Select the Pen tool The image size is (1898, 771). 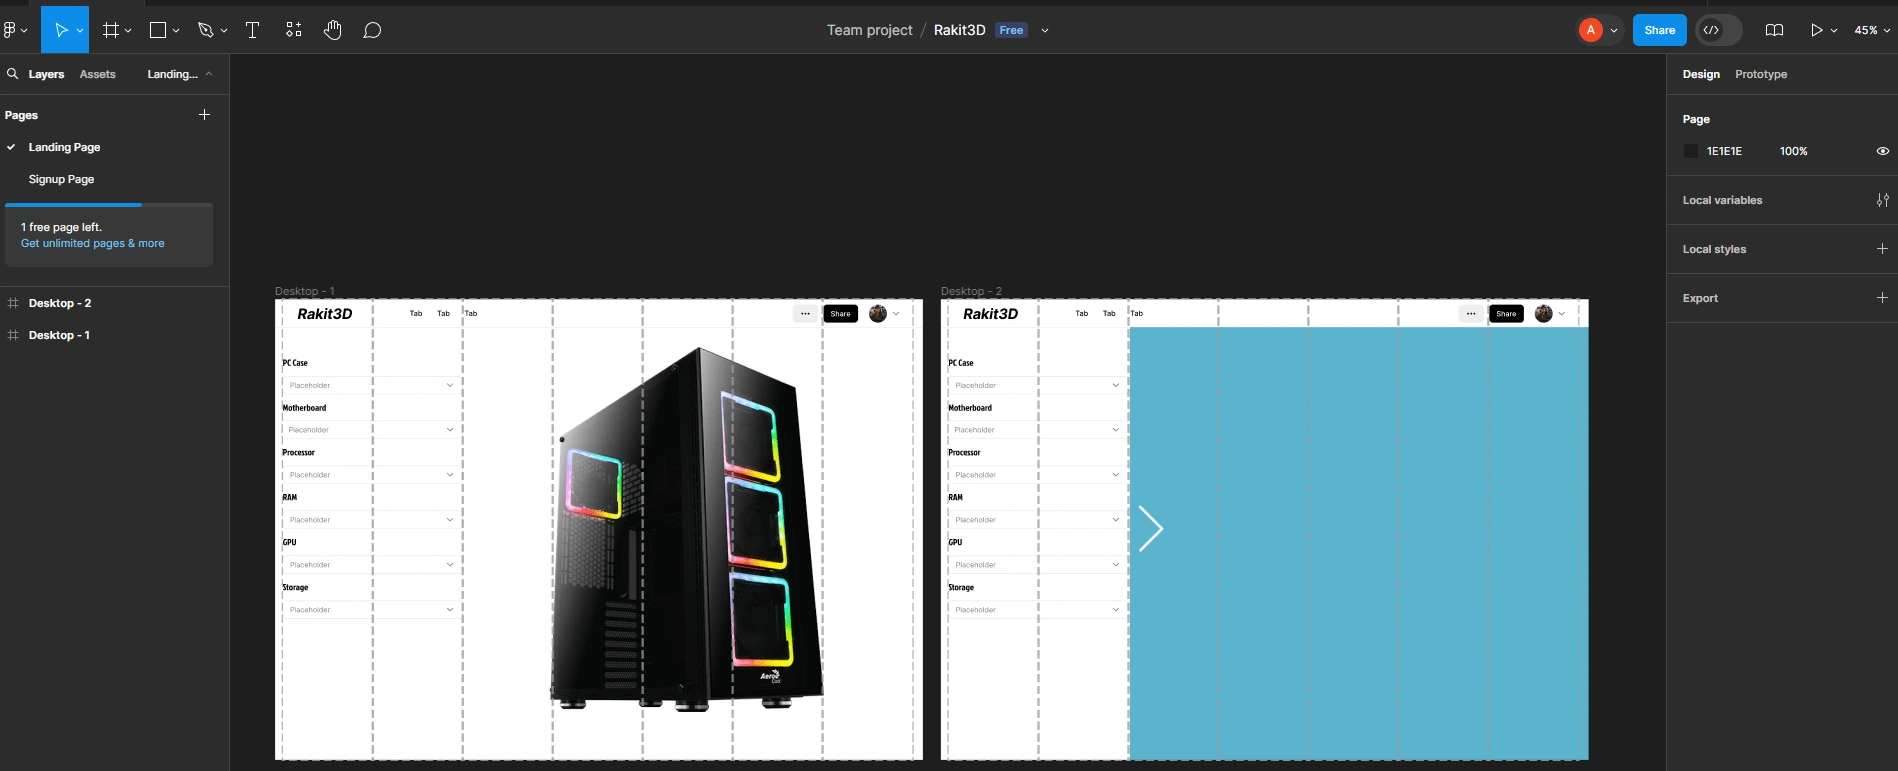205,30
